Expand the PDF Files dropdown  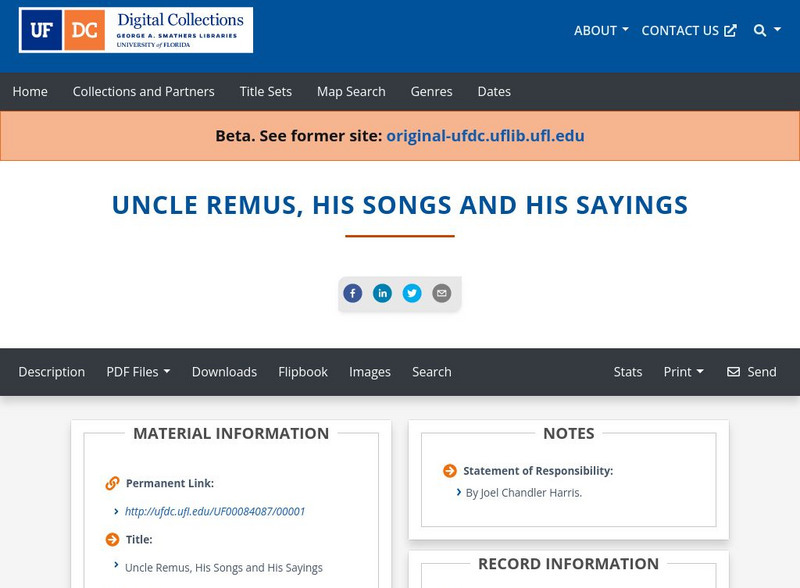[x=138, y=371]
